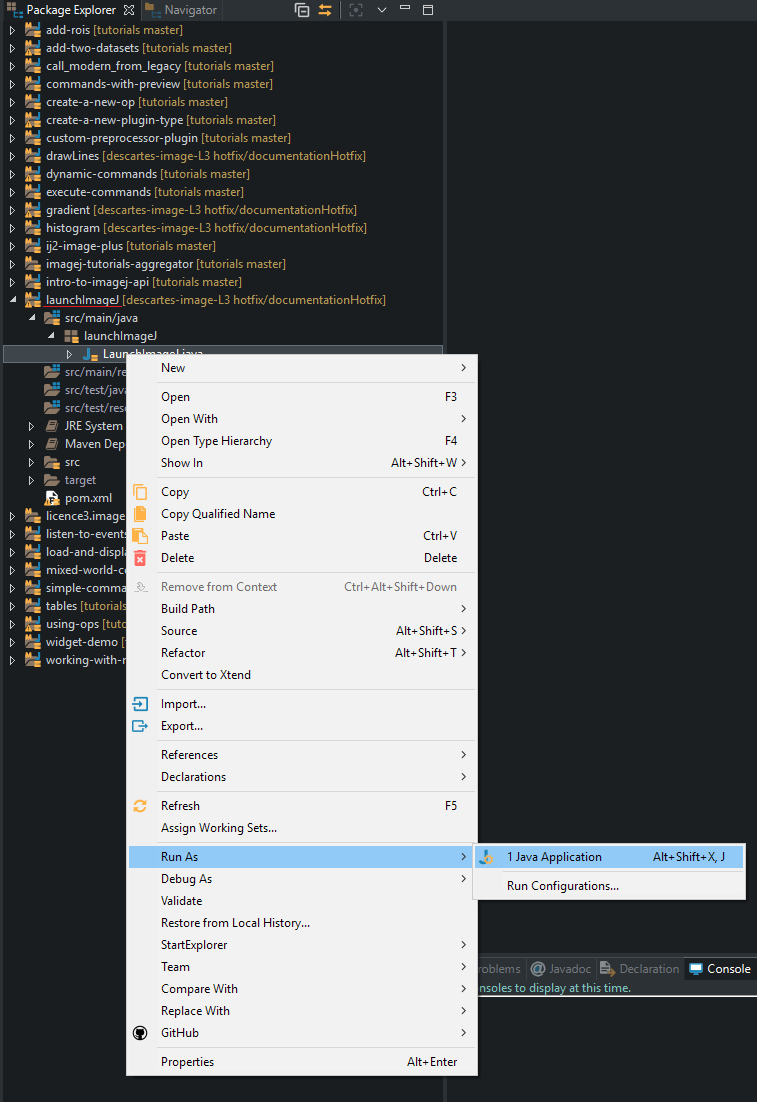Click the Focus on Active Task icon

[x=356, y=10]
